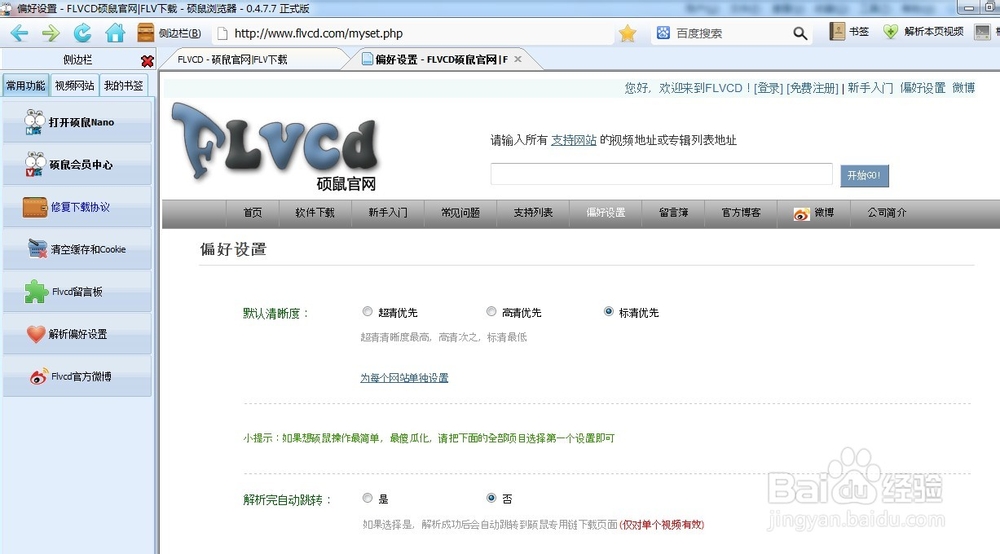The height and width of the screenshot is (554, 1000).
Task: Select the 超清优先 radio button
Action: pyautogui.click(x=367, y=312)
